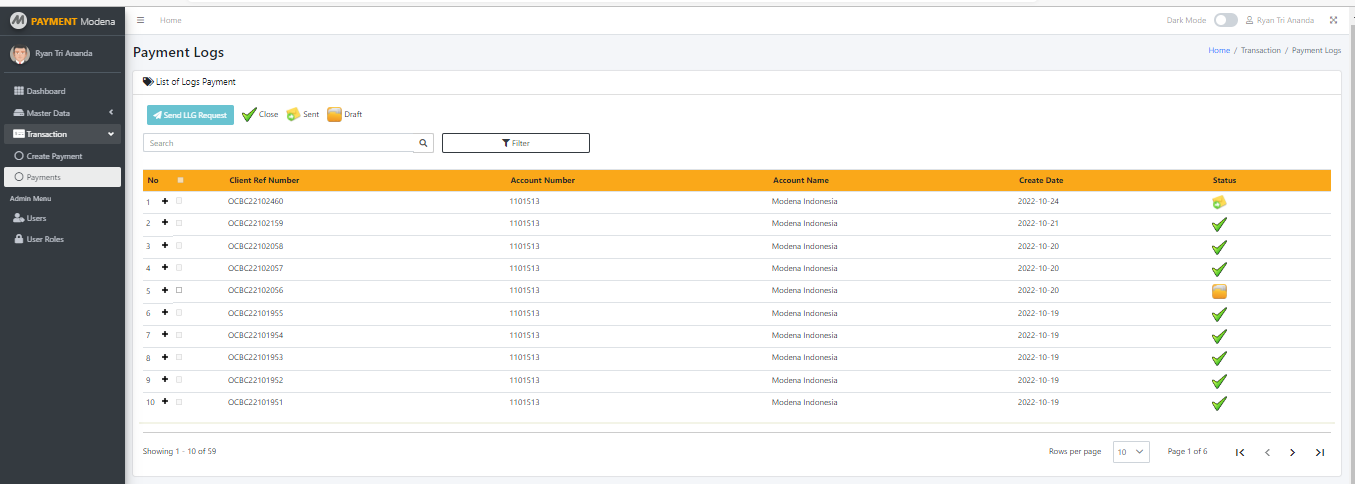Click the search magnifier icon

pos(424,143)
